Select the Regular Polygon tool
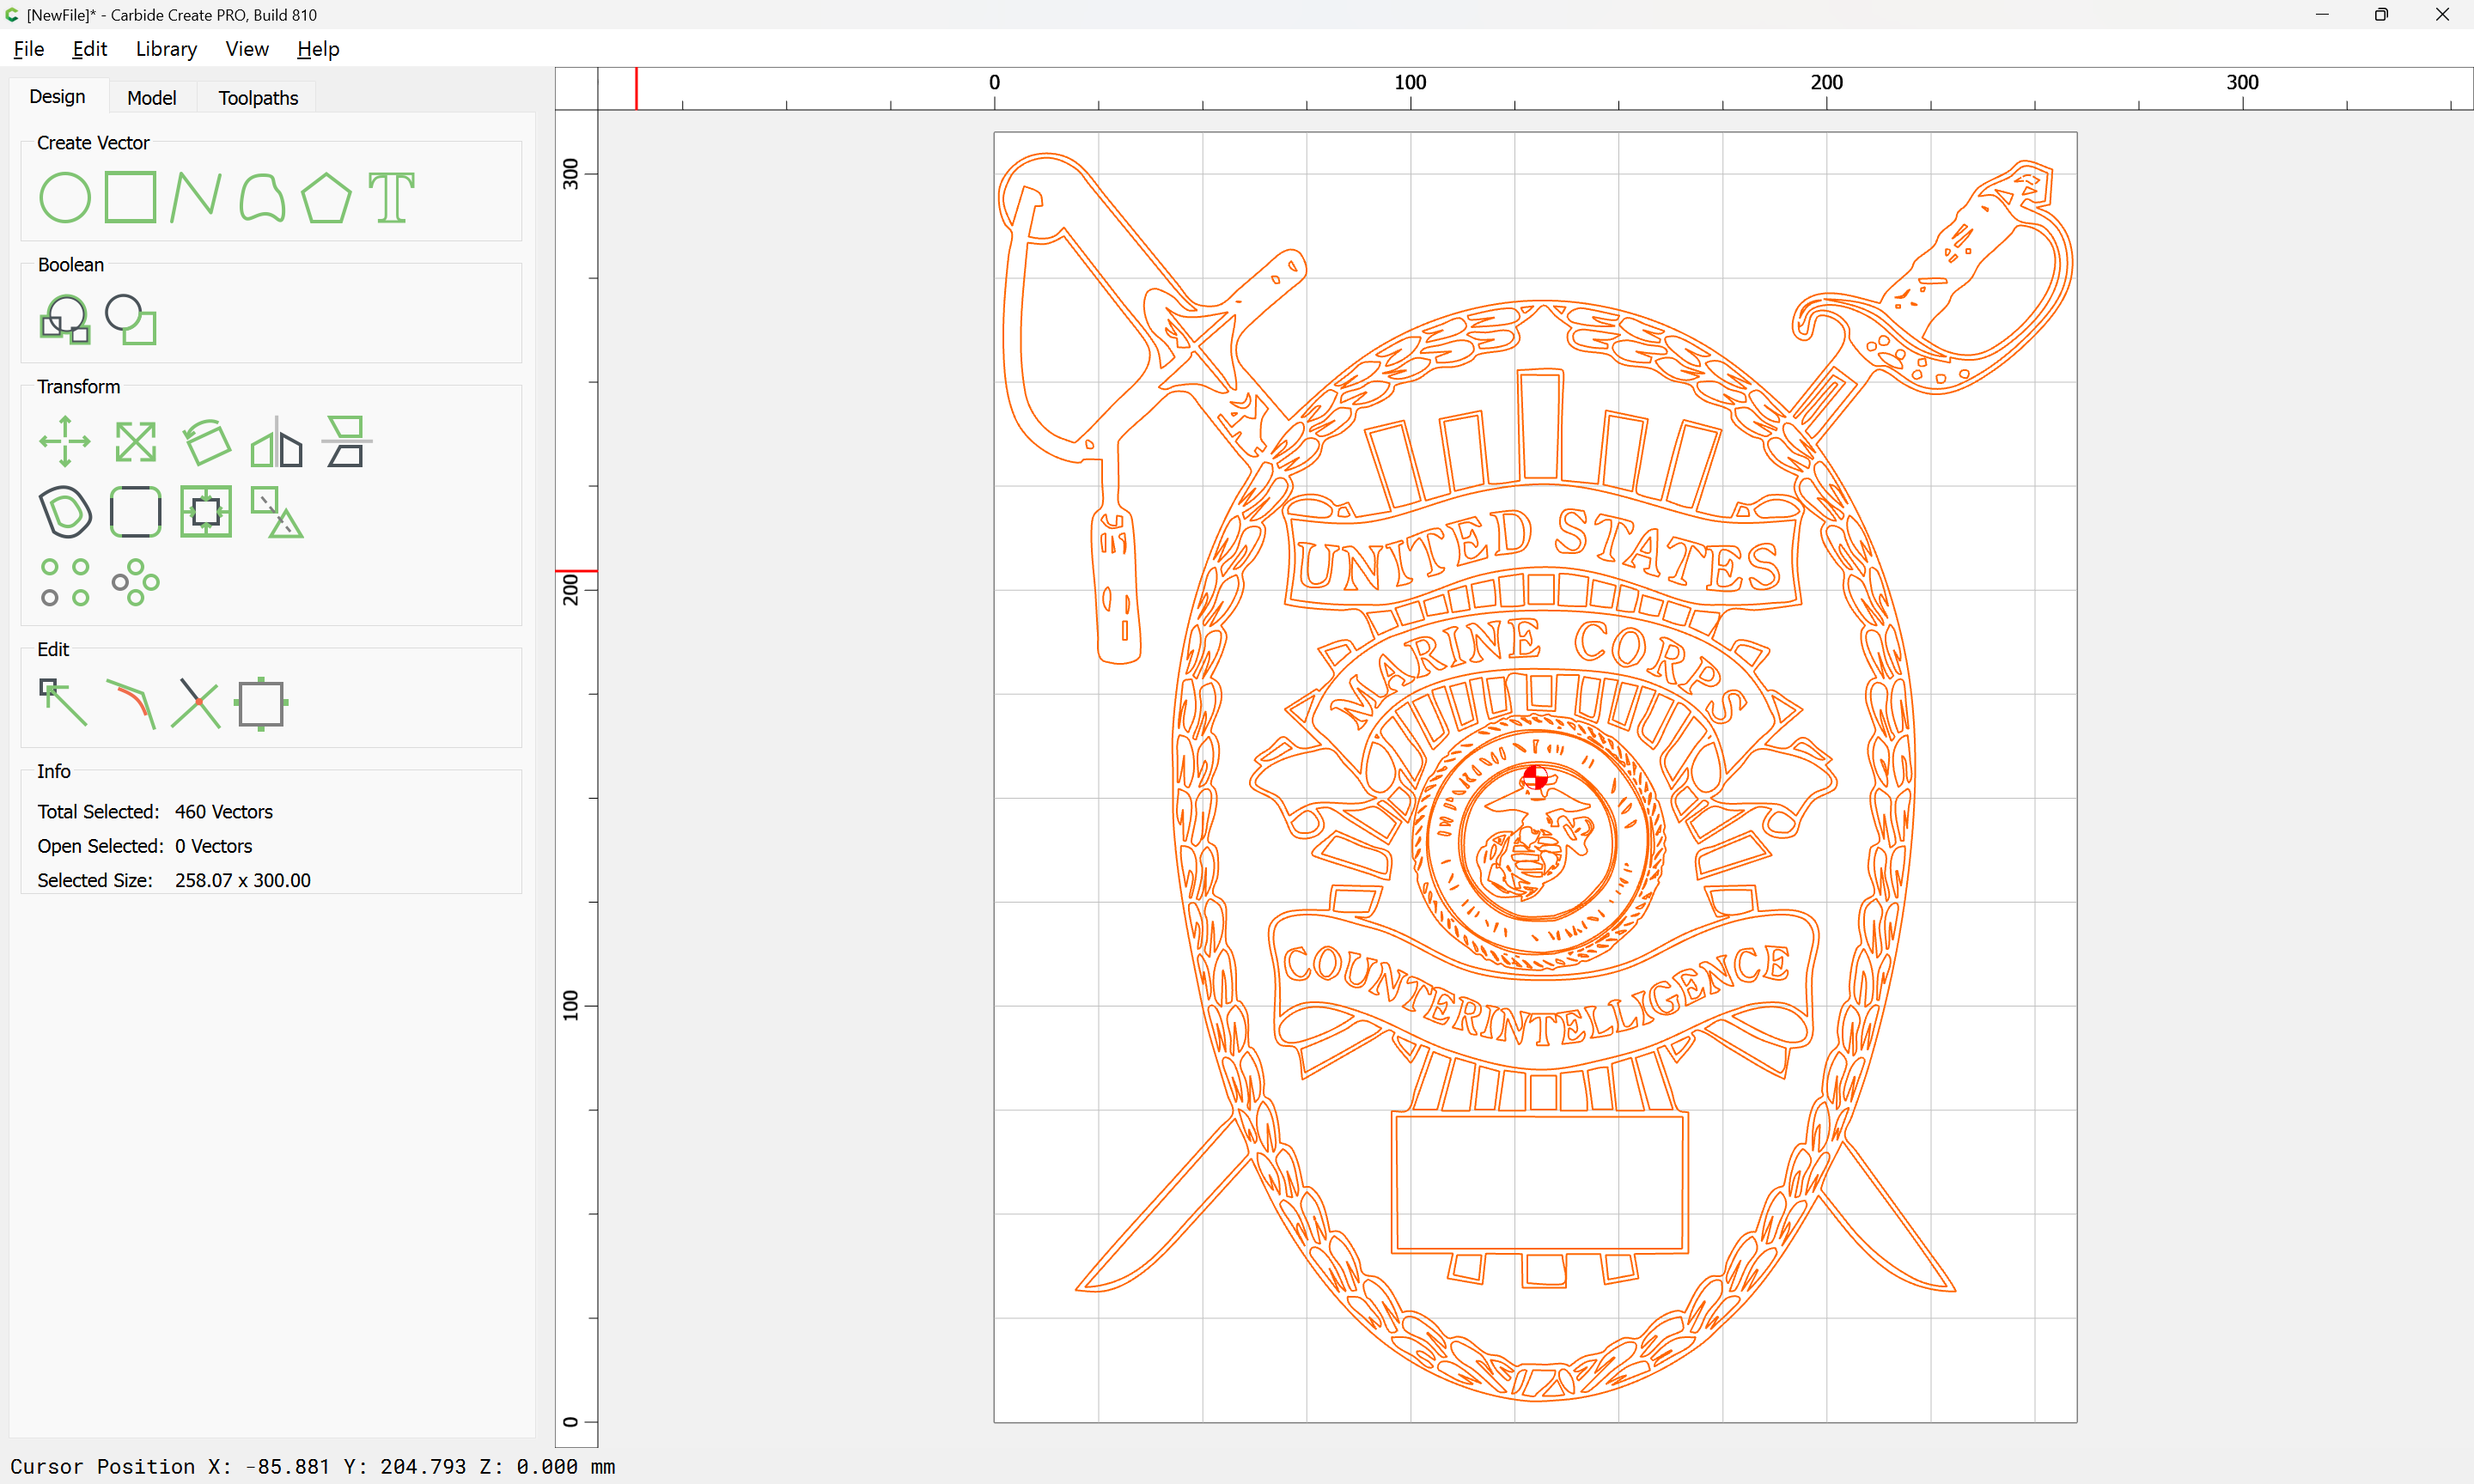Viewport: 2474px width, 1484px height. [x=326, y=197]
